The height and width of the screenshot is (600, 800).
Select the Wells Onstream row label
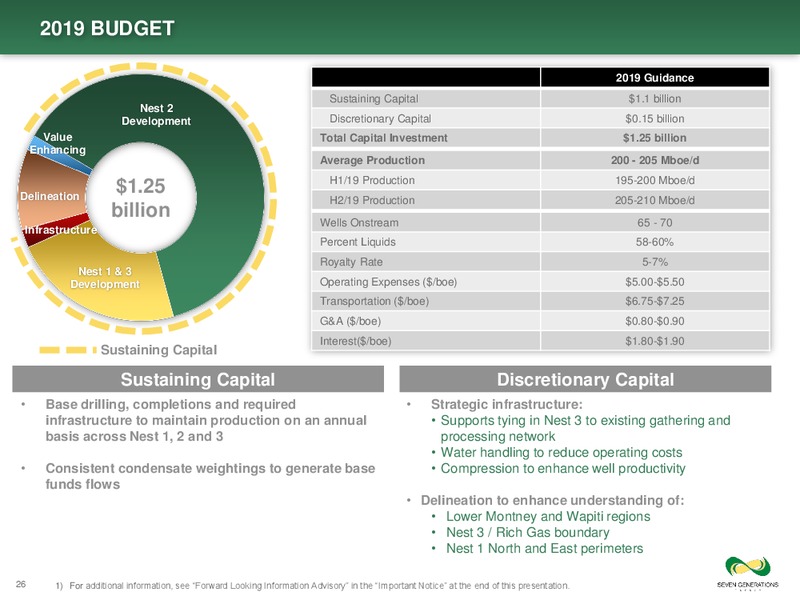point(359,222)
